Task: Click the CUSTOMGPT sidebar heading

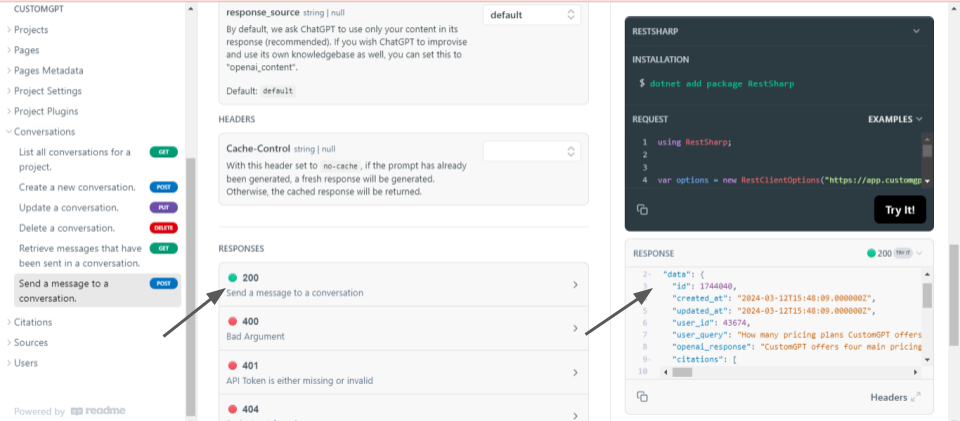Action: pos(39,9)
